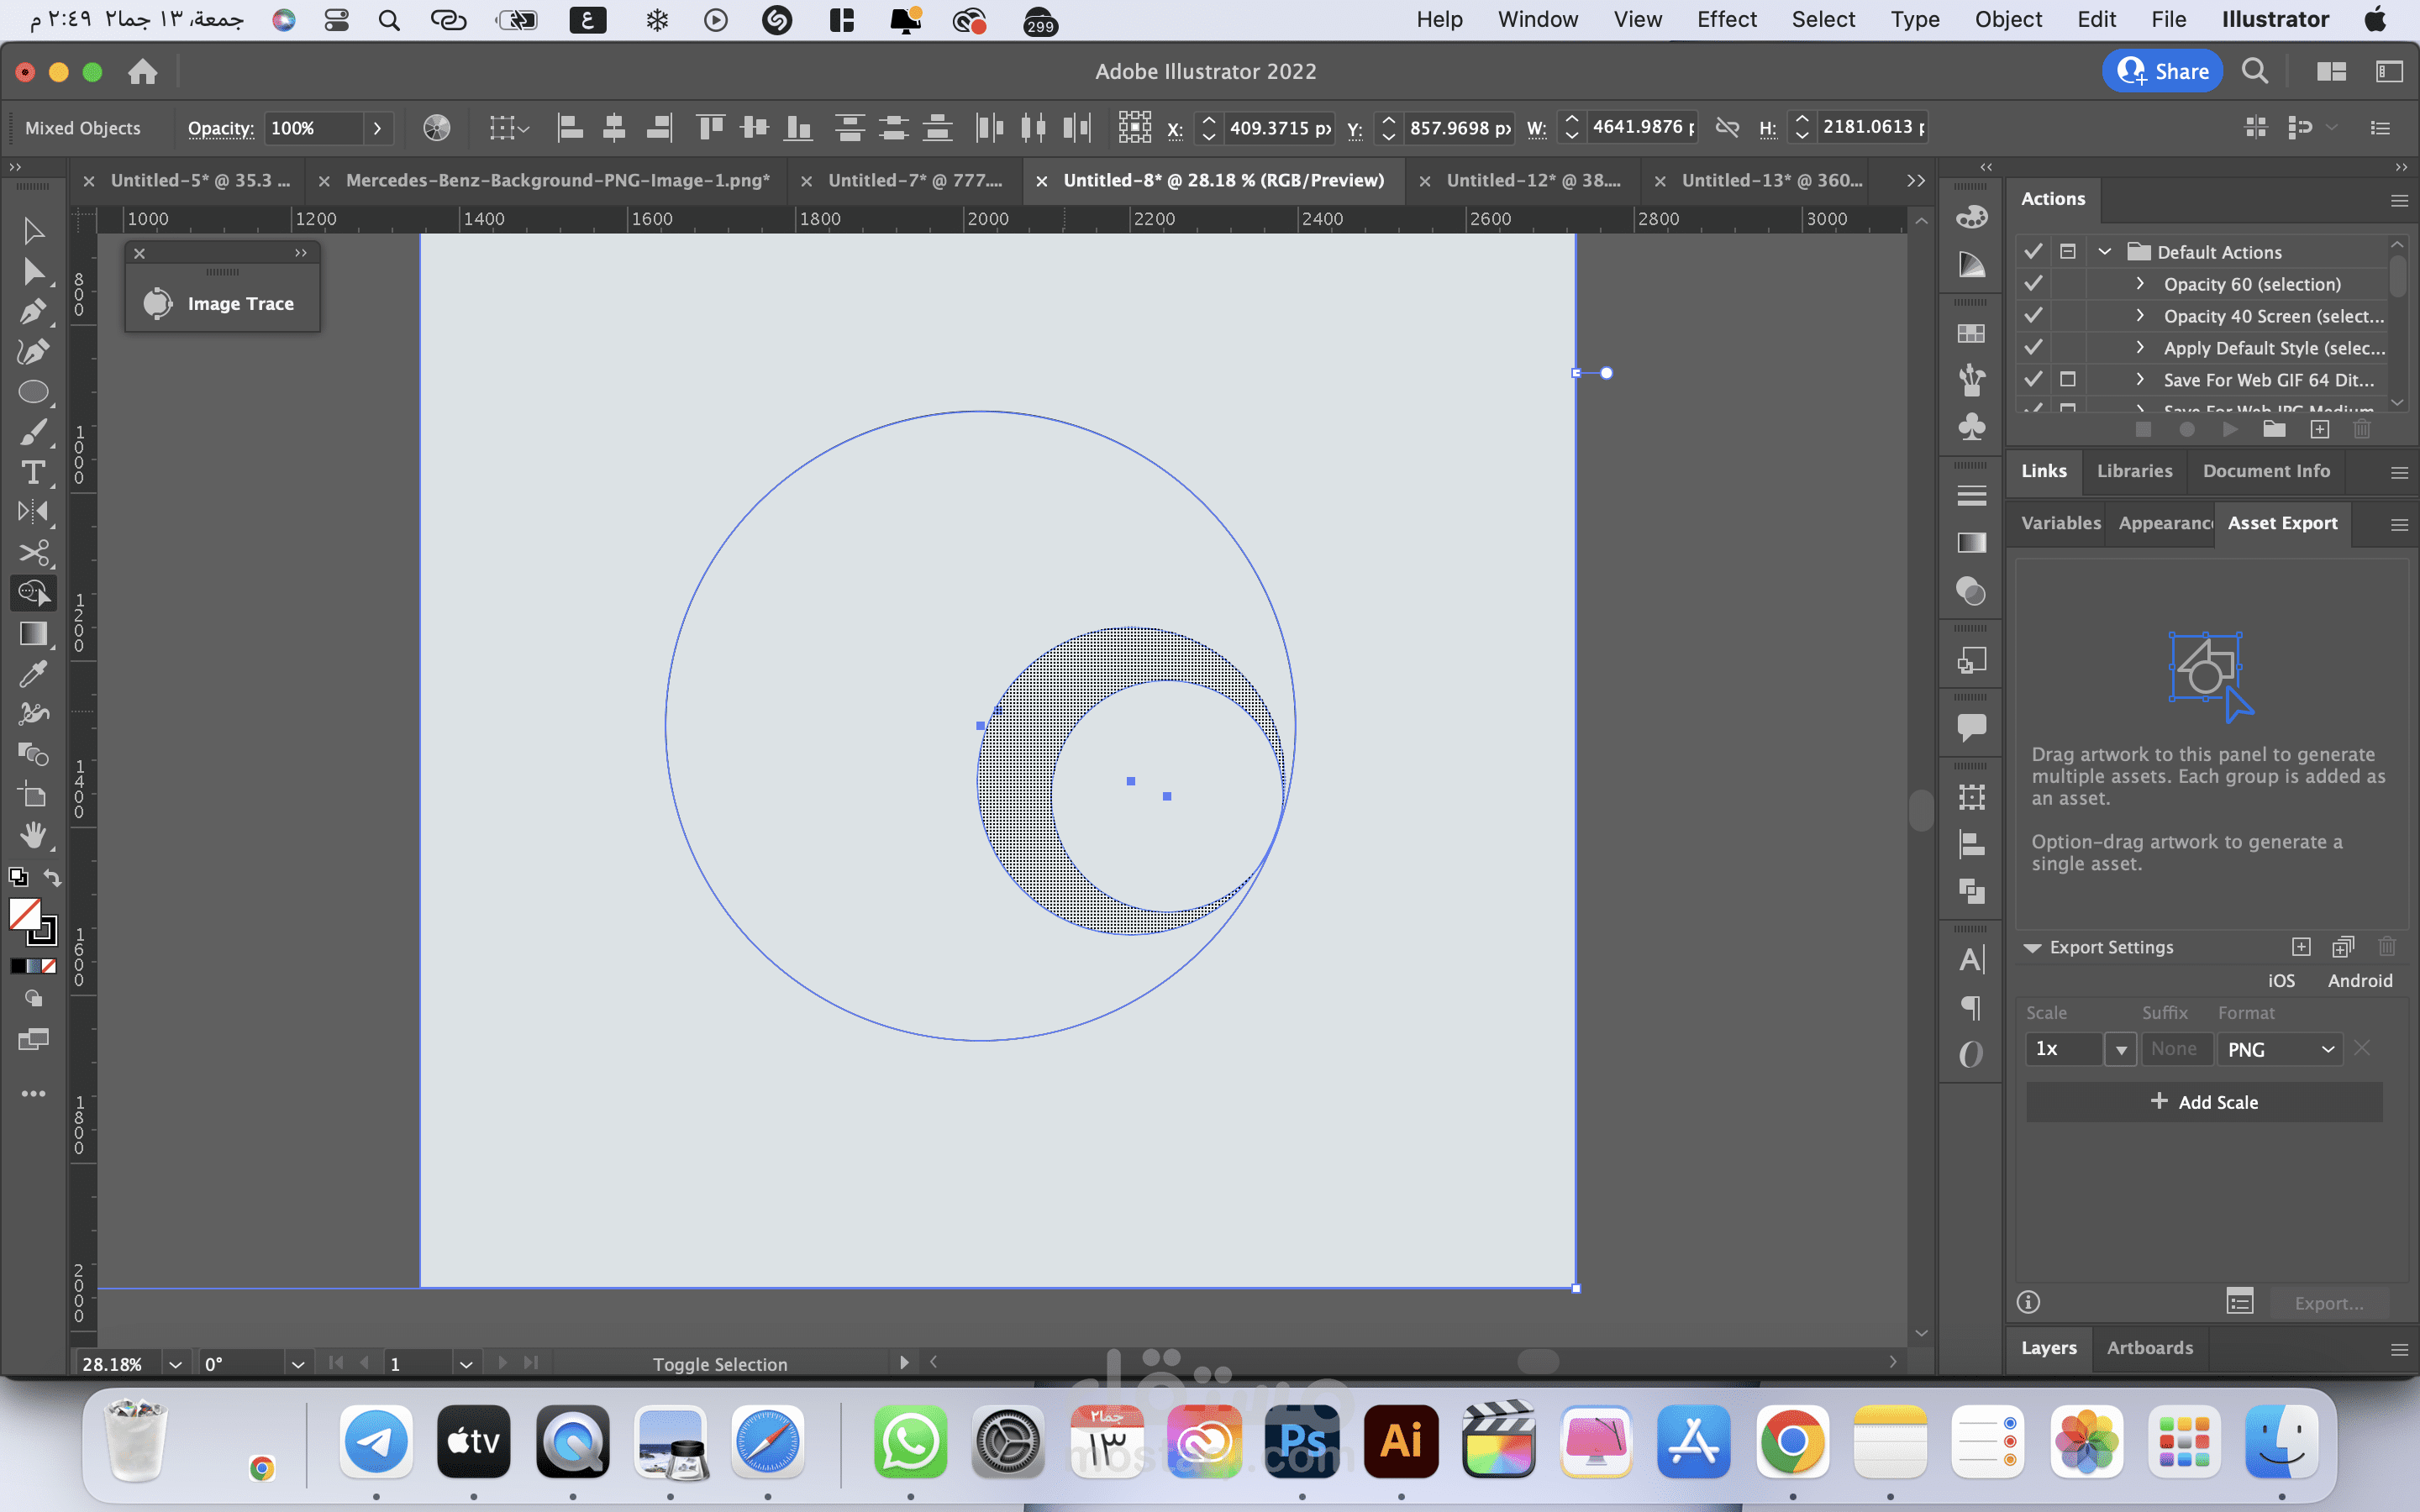Open the PNG format dropdown
This screenshot has height=1512, width=2420.
pos(2280,1049)
